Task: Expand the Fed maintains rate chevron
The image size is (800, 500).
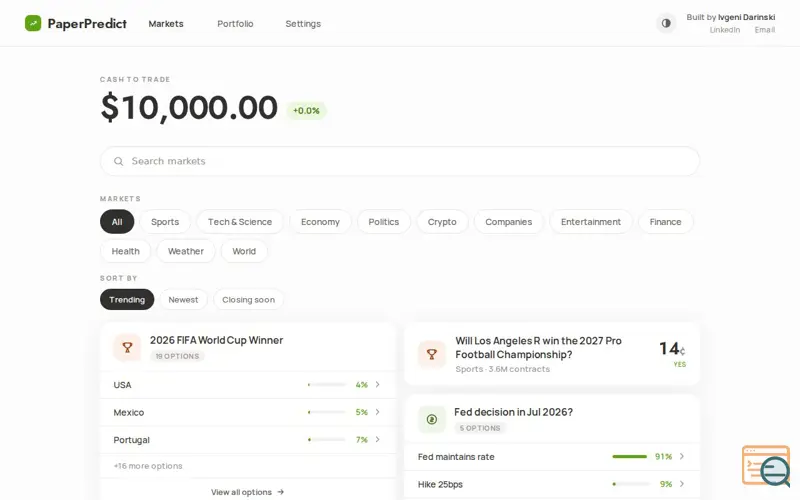Action: [682, 456]
